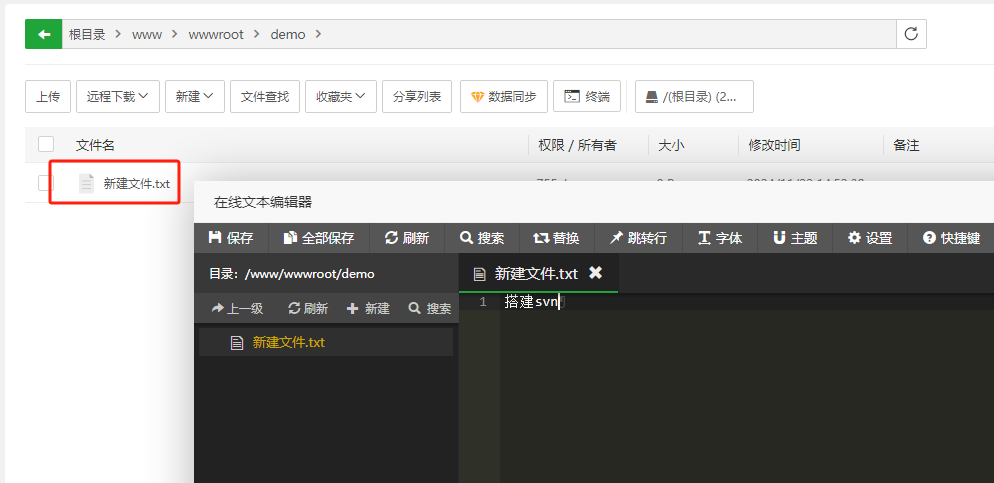Click 全部保存 to save all files
Screen dimensions: 994x483
pos(319,238)
